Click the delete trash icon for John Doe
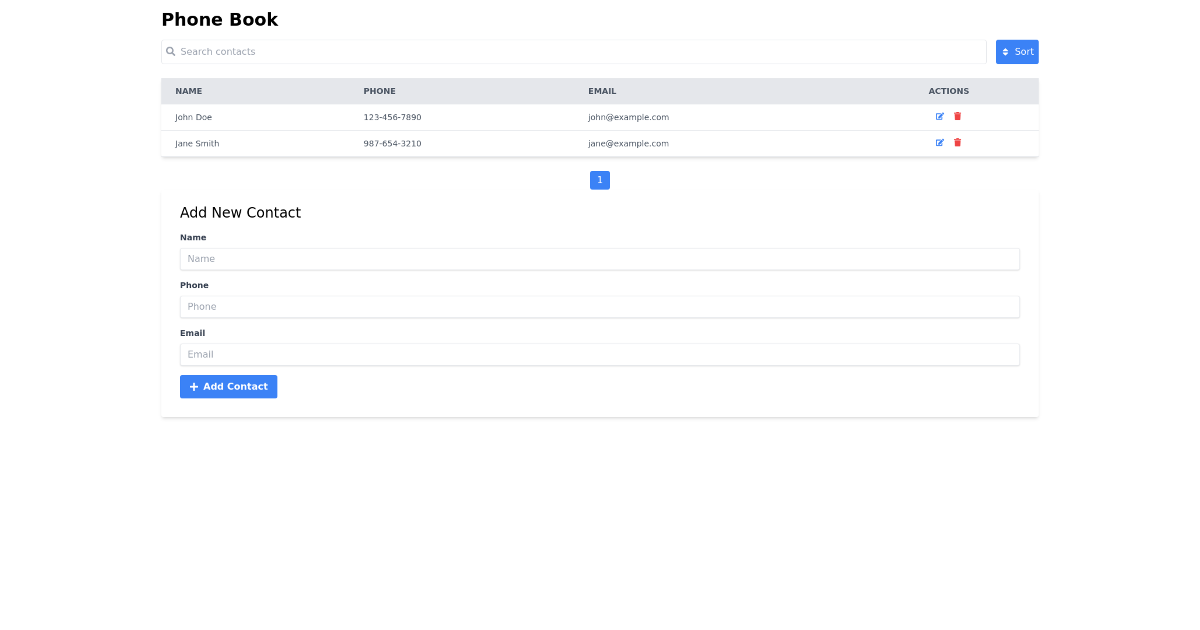This screenshot has height=630, width=1200. [x=957, y=116]
